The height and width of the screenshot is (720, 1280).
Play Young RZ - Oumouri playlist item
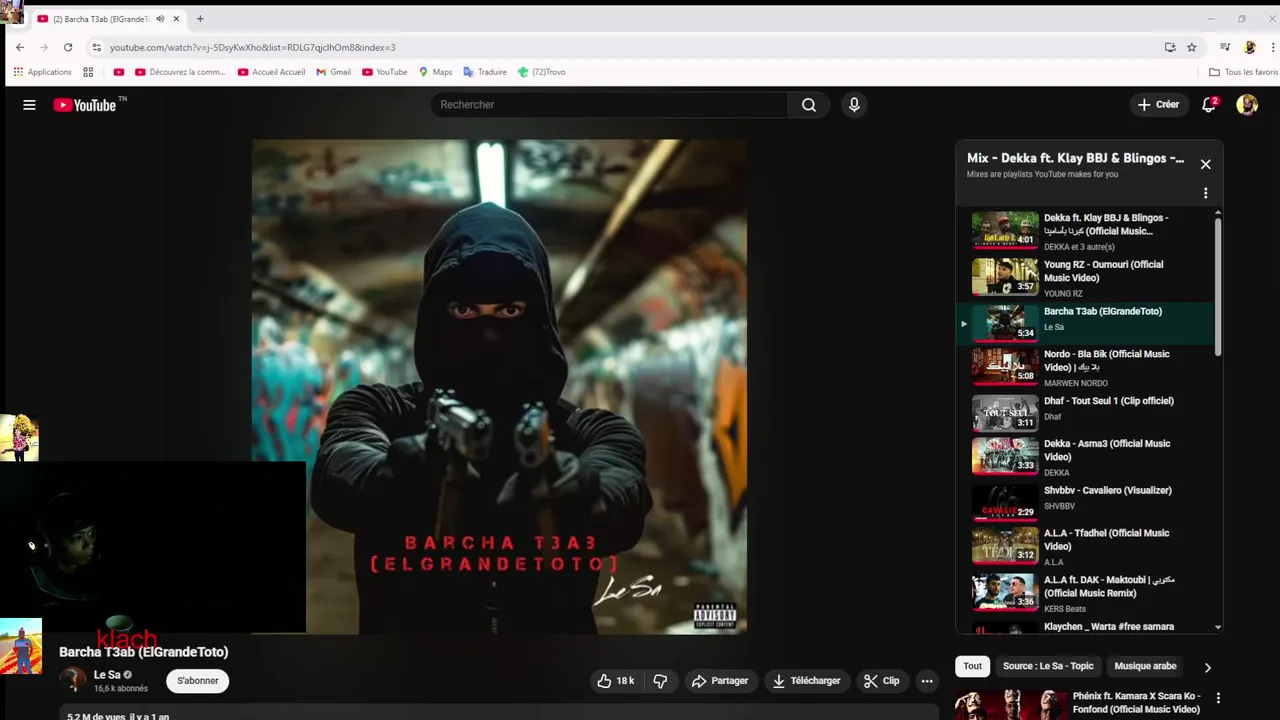pyautogui.click(x=1085, y=278)
